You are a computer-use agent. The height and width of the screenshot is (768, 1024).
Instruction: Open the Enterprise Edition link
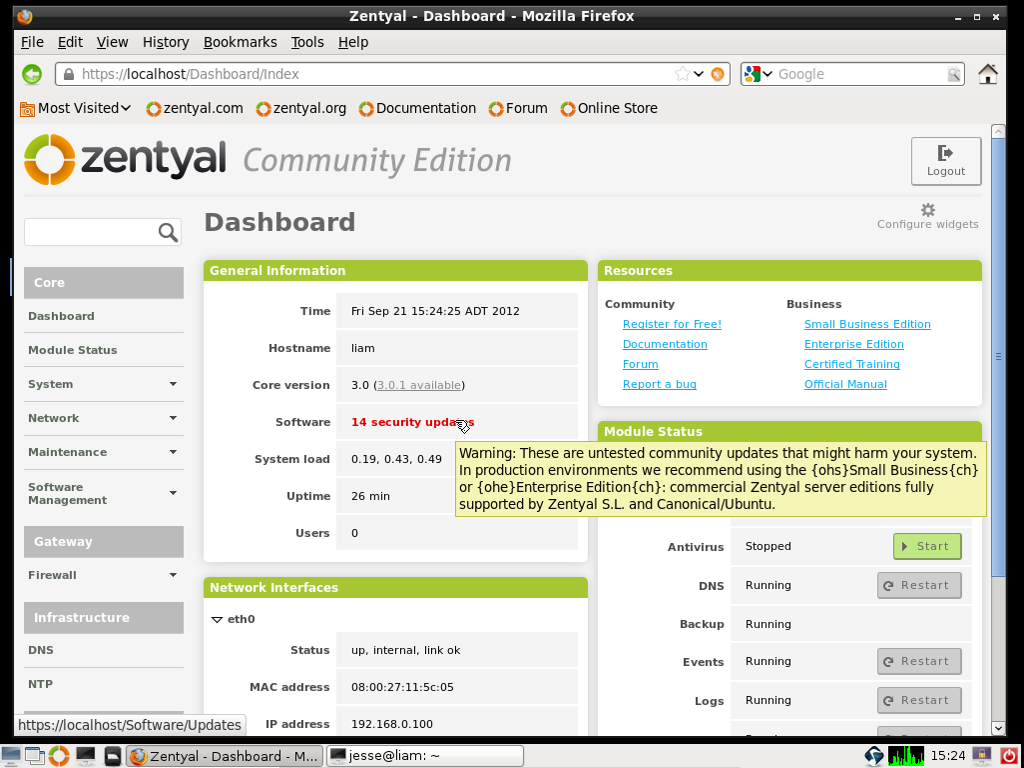pos(854,344)
